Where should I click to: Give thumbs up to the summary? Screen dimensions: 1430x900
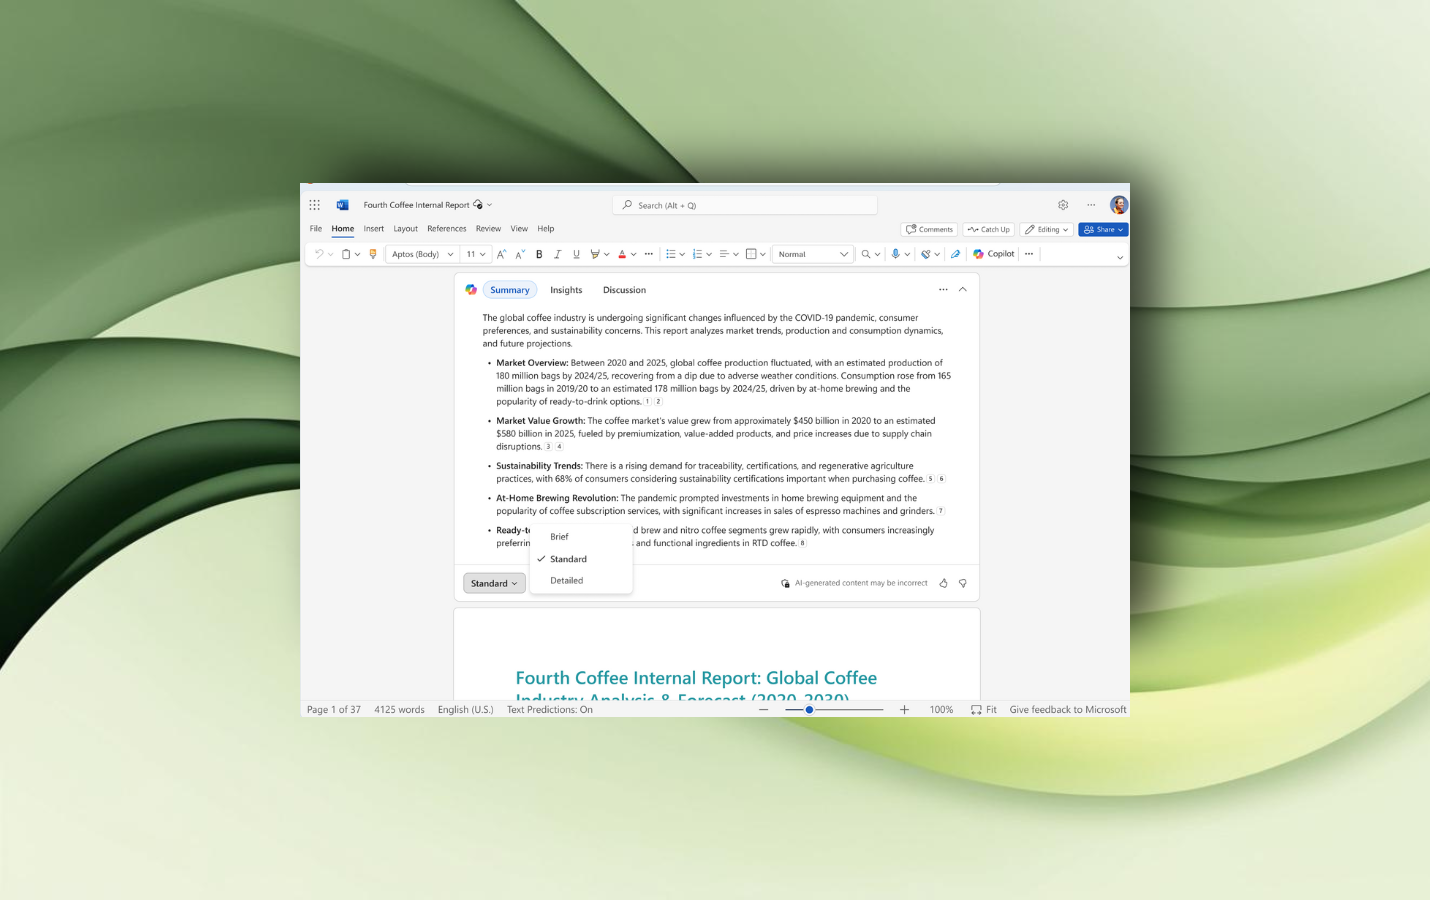point(943,583)
